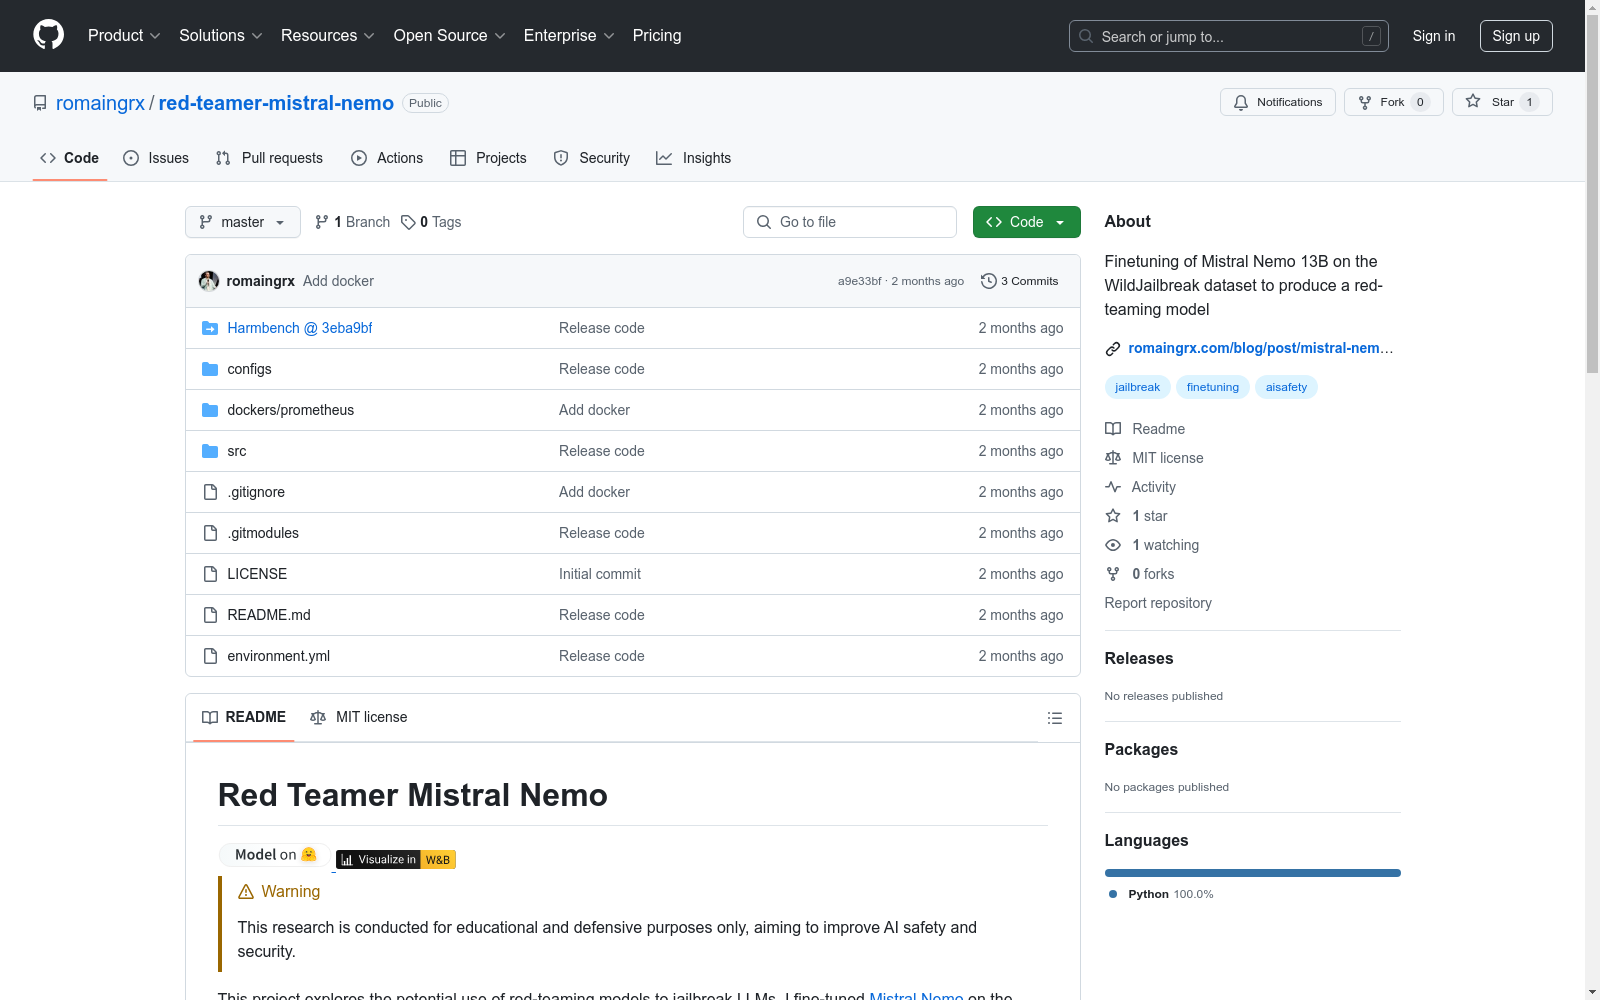Click the search magnifier icon in header
The width and height of the screenshot is (1600, 1000).
1086,36
